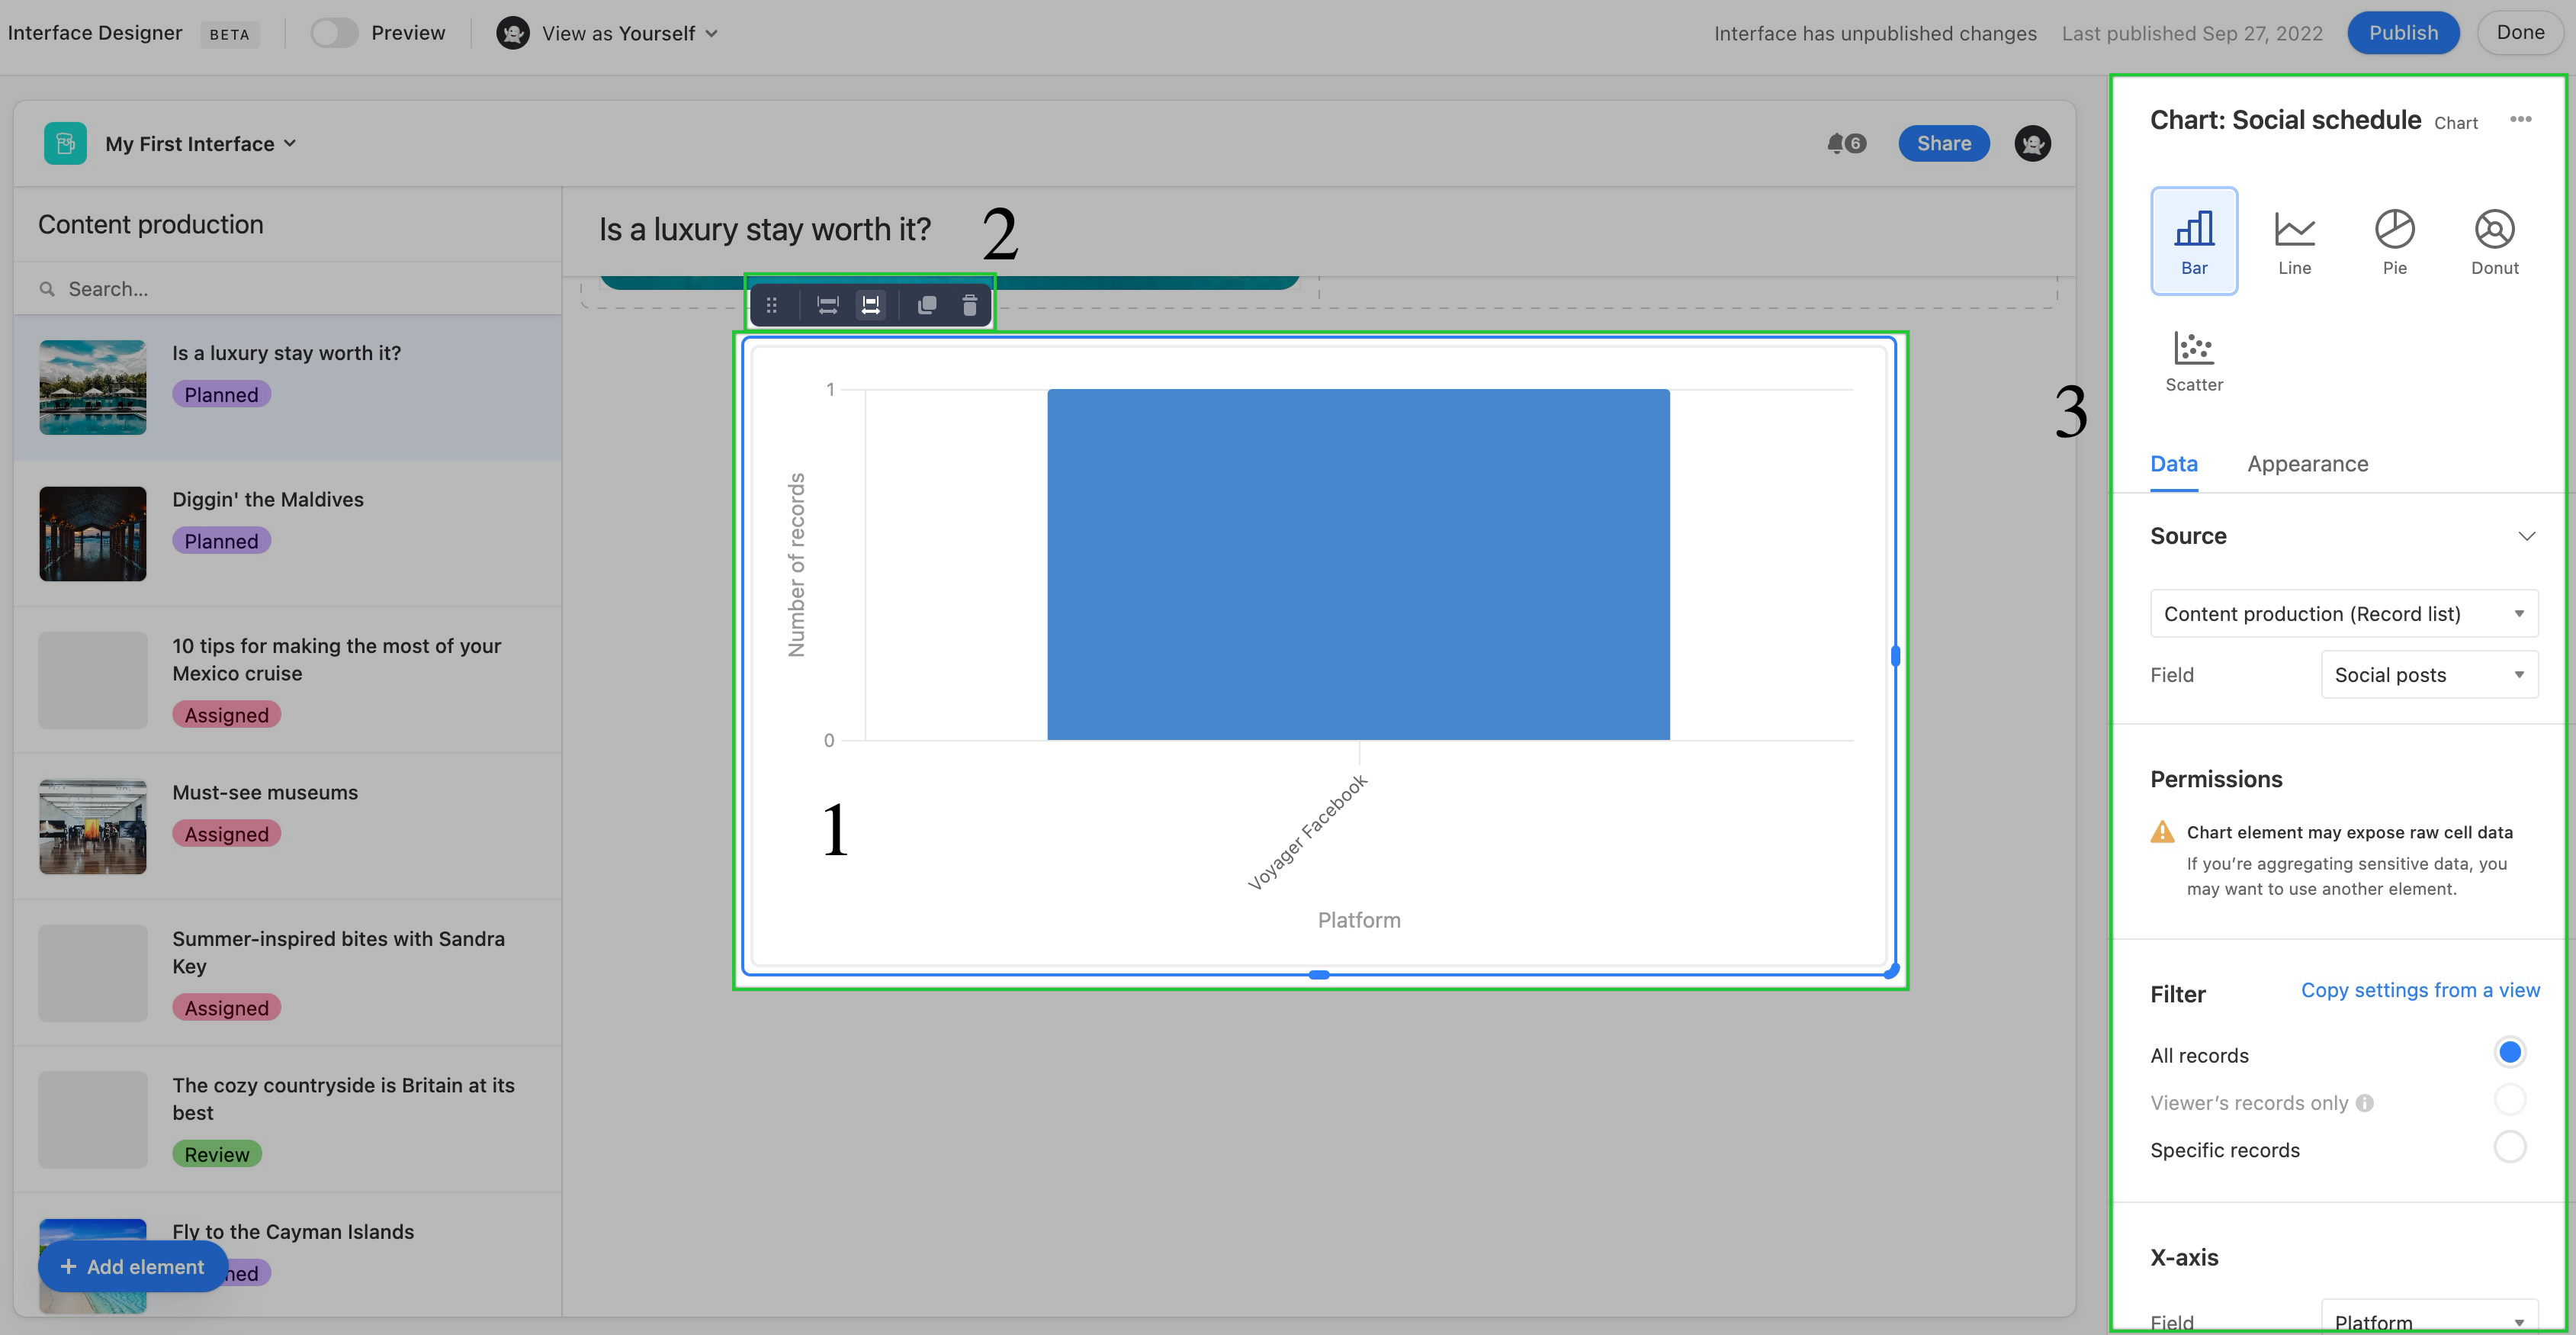Click the chart's bottom-right corner resize handle
This screenshot has width=2576, height=1335.
point(1891,971)
